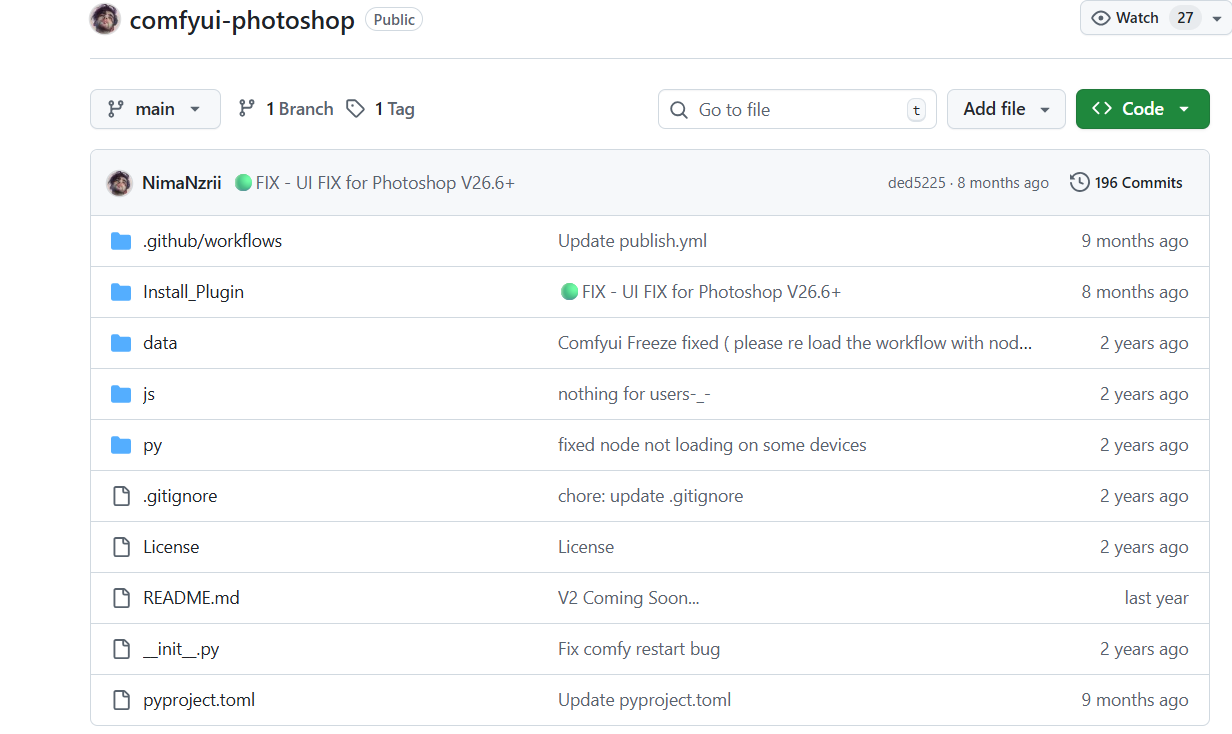Click the branch icon beside 1 Branch
1232x734 pixels.
point(247,109)
